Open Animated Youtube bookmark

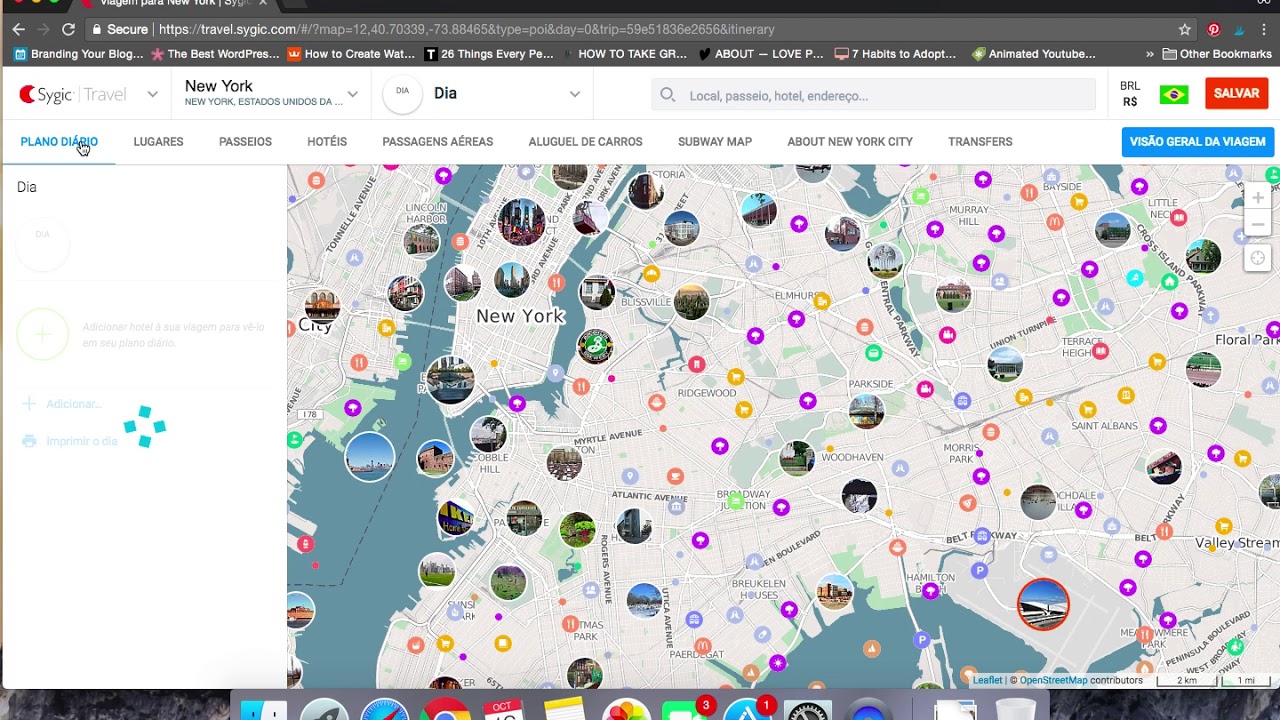(1033, 54)
